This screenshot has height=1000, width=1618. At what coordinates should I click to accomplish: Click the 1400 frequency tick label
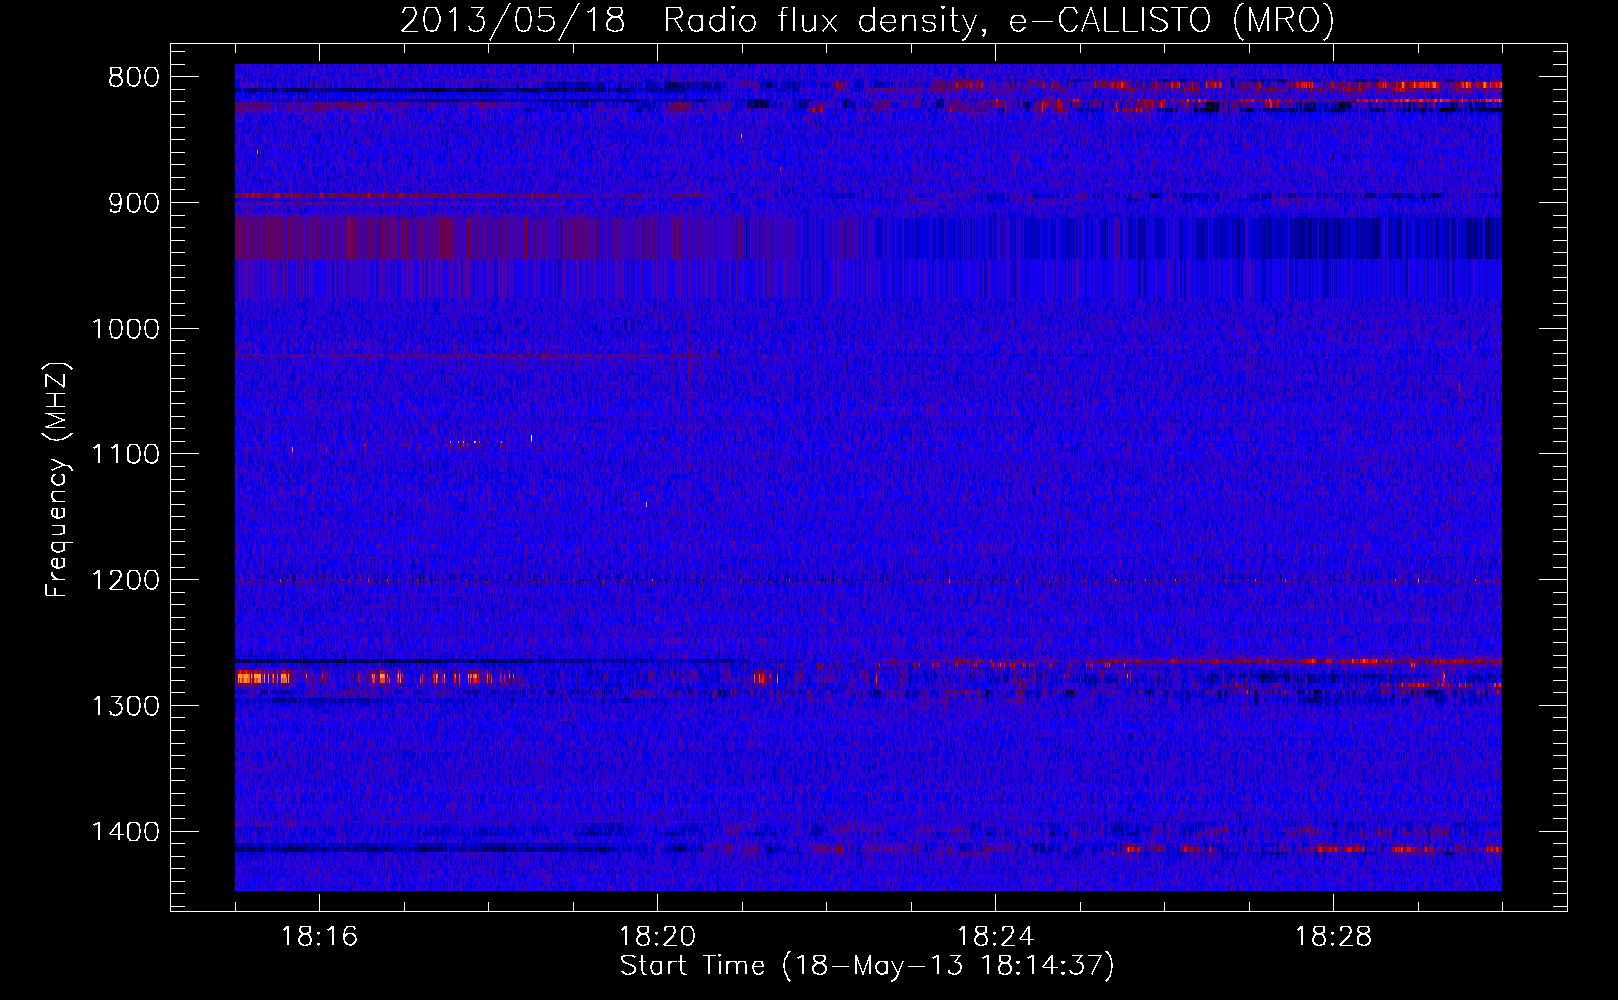click(x=125, y=832)
